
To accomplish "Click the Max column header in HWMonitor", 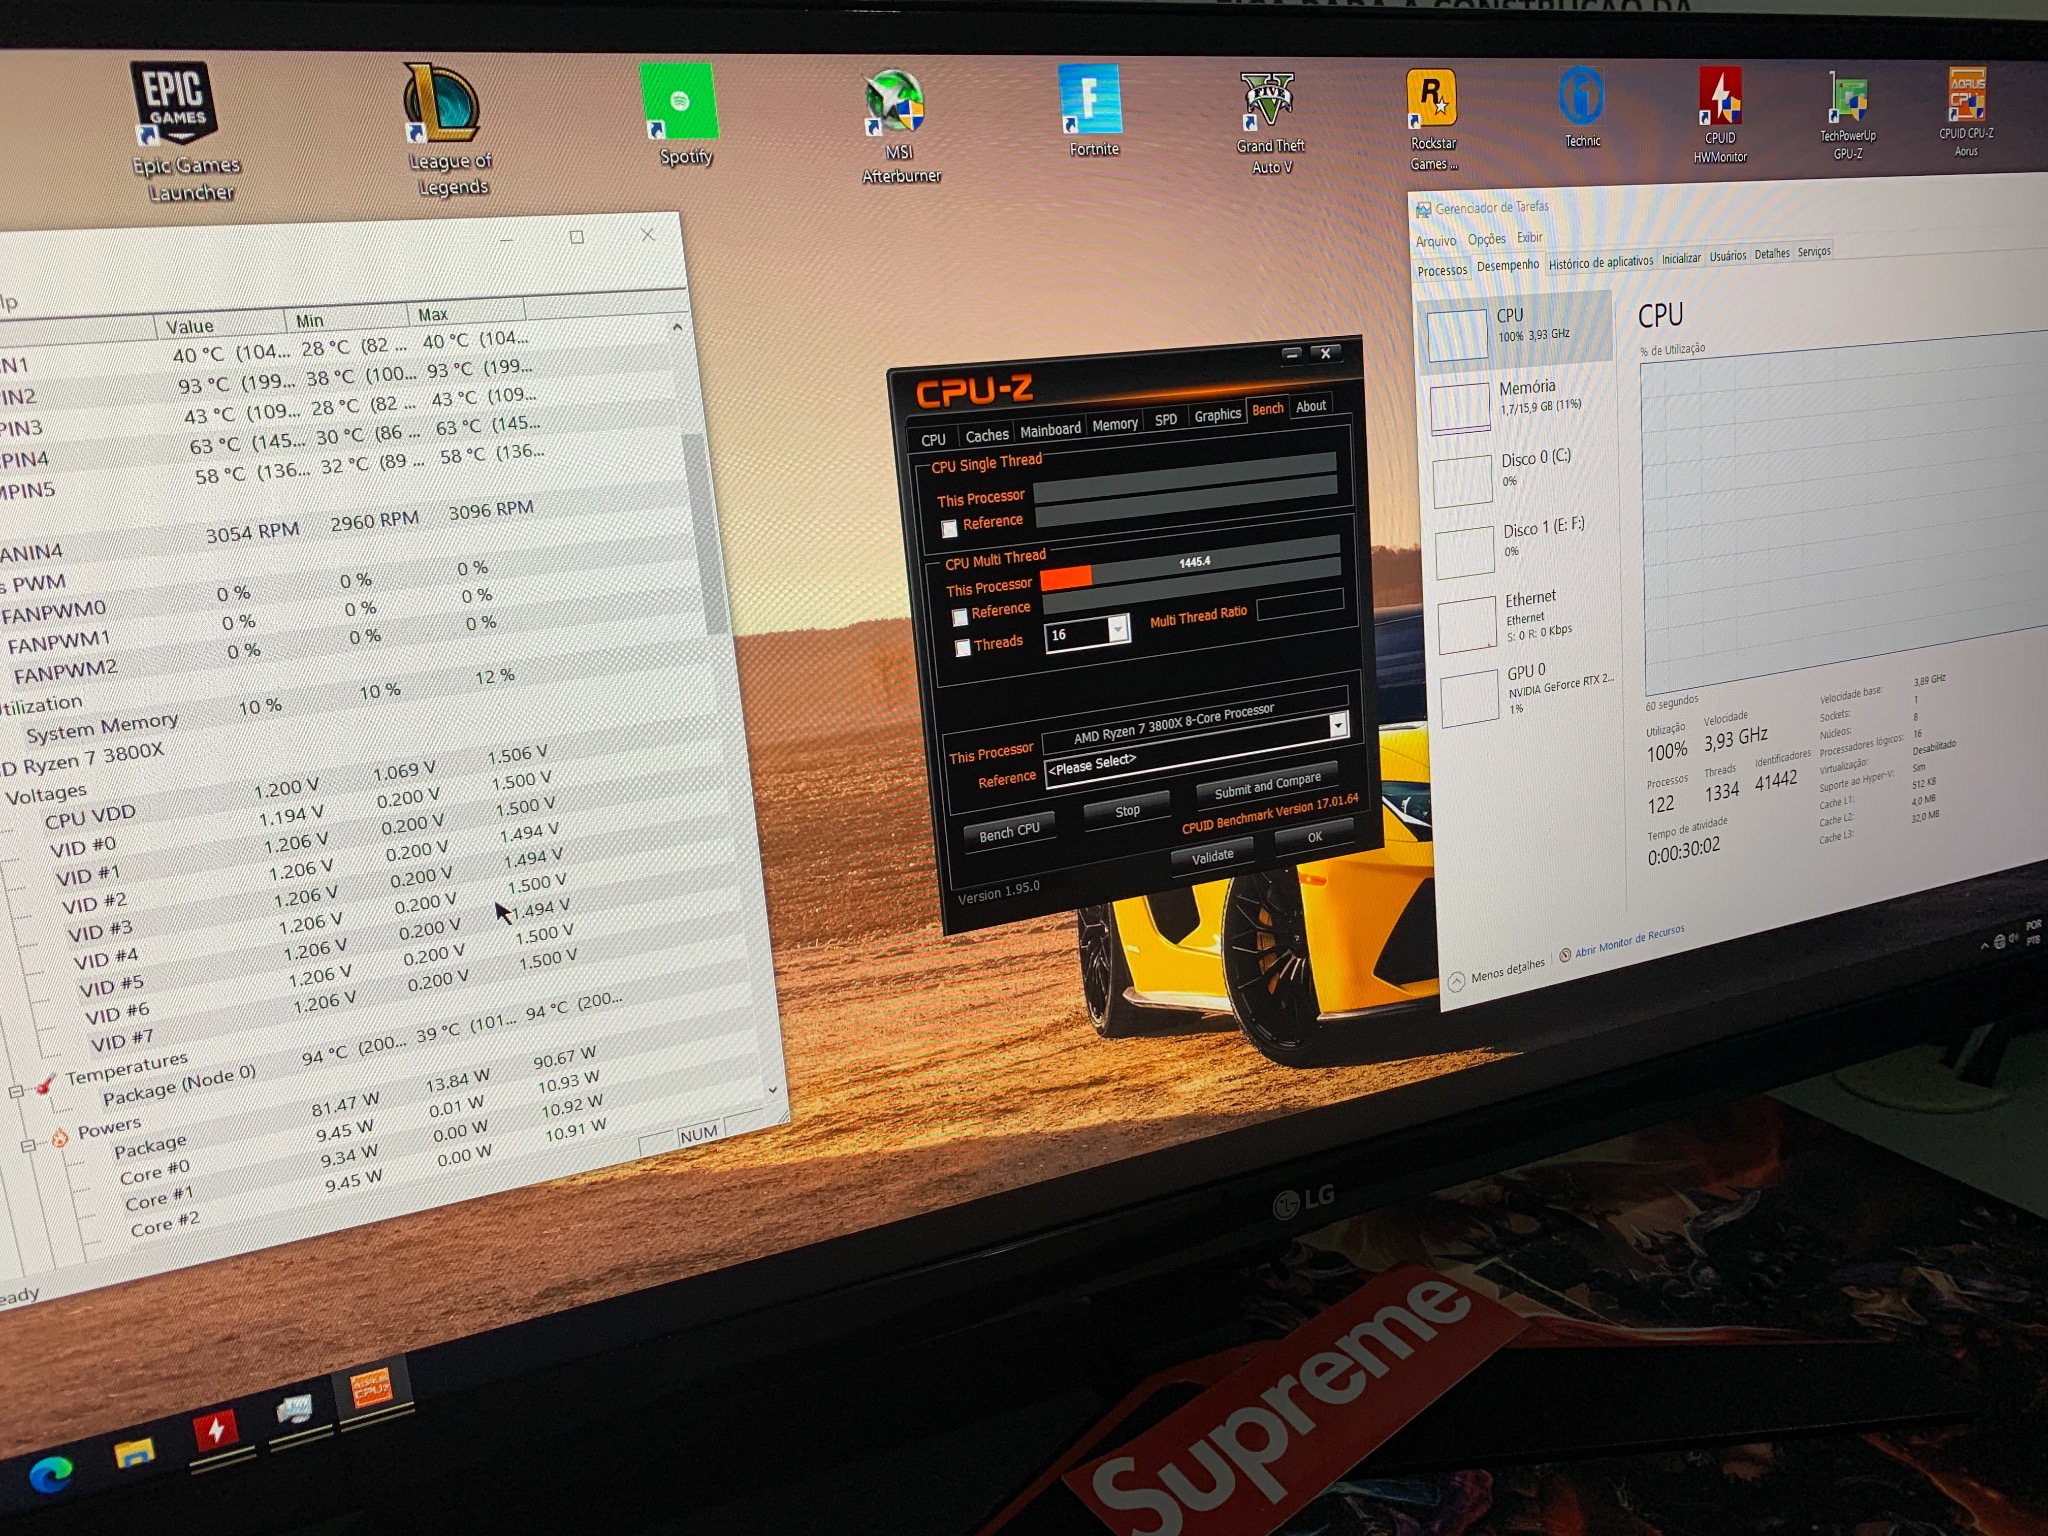I will coord(465,313).
